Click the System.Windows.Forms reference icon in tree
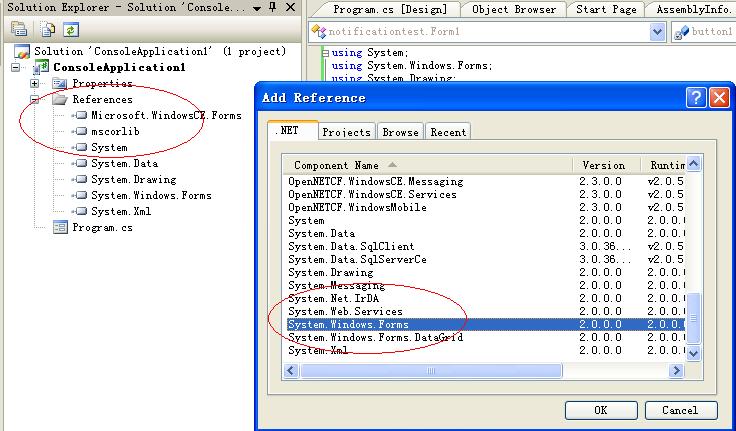Viewport: 736px width, 431px height. (80, 195)
